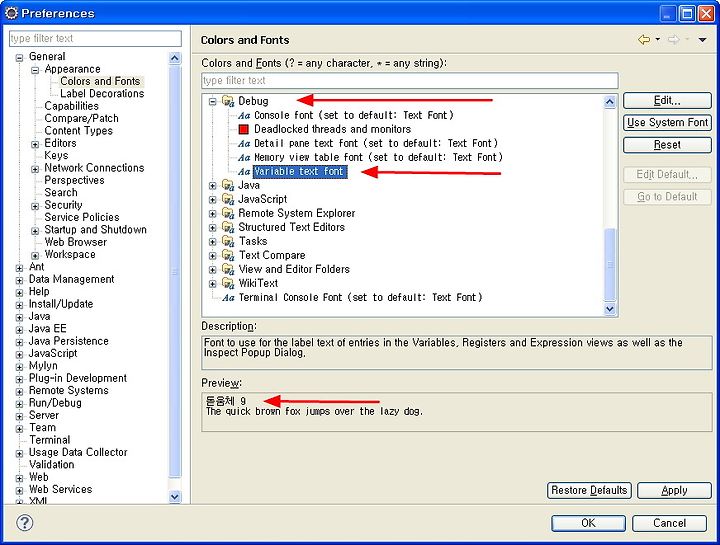720x545 pixels.
Task: Click the Structured Text Editors folder icon
Action: (228, 227)
